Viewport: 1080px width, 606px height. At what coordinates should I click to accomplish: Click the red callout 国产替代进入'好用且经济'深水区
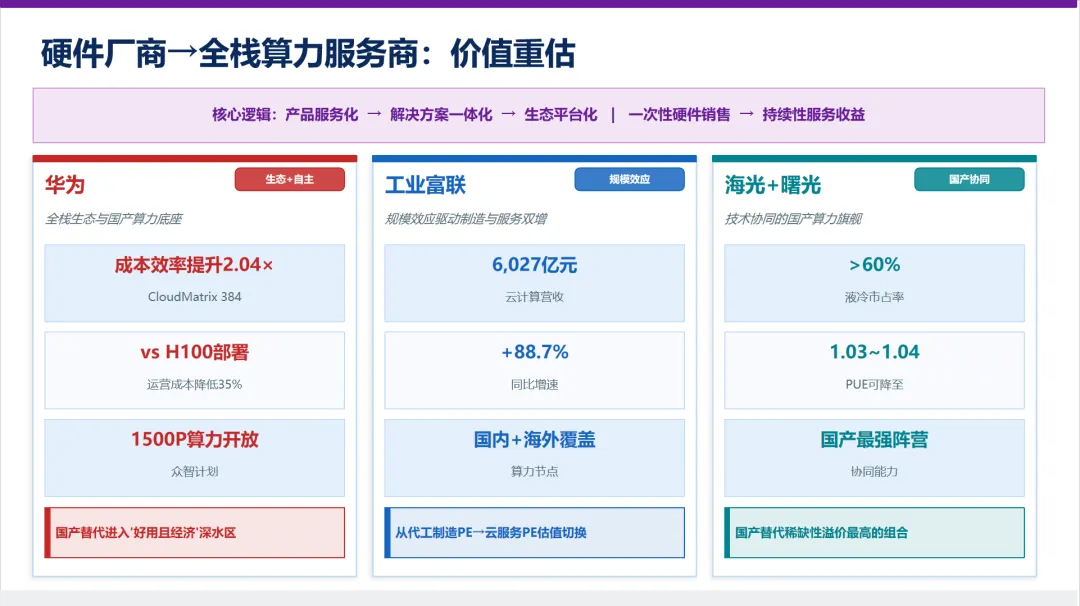coord(195,532)
